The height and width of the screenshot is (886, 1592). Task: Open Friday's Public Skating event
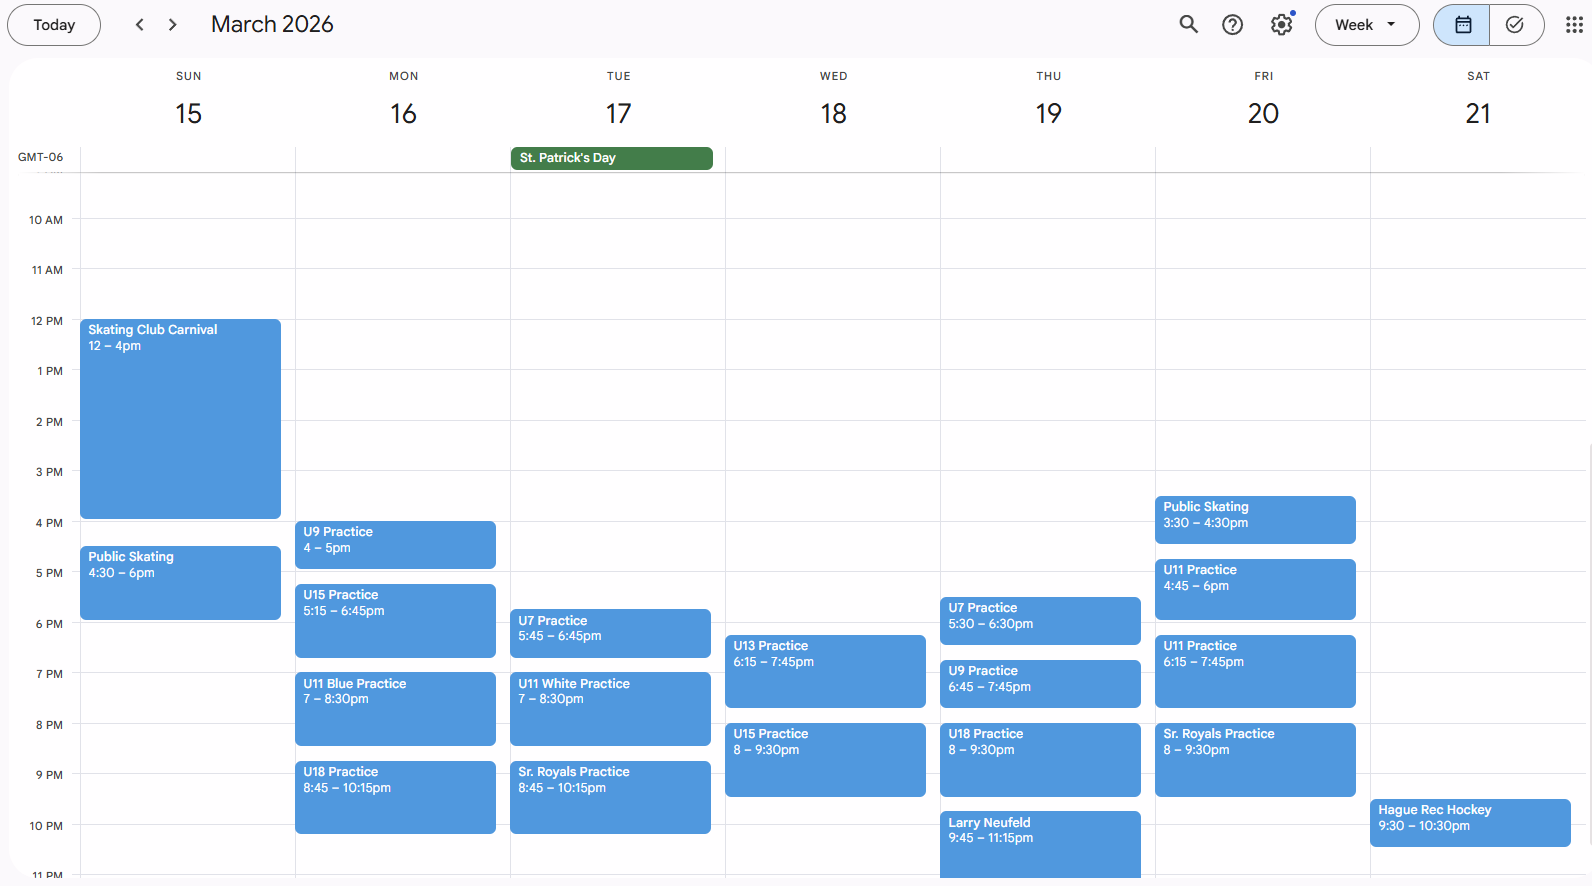1255,520
